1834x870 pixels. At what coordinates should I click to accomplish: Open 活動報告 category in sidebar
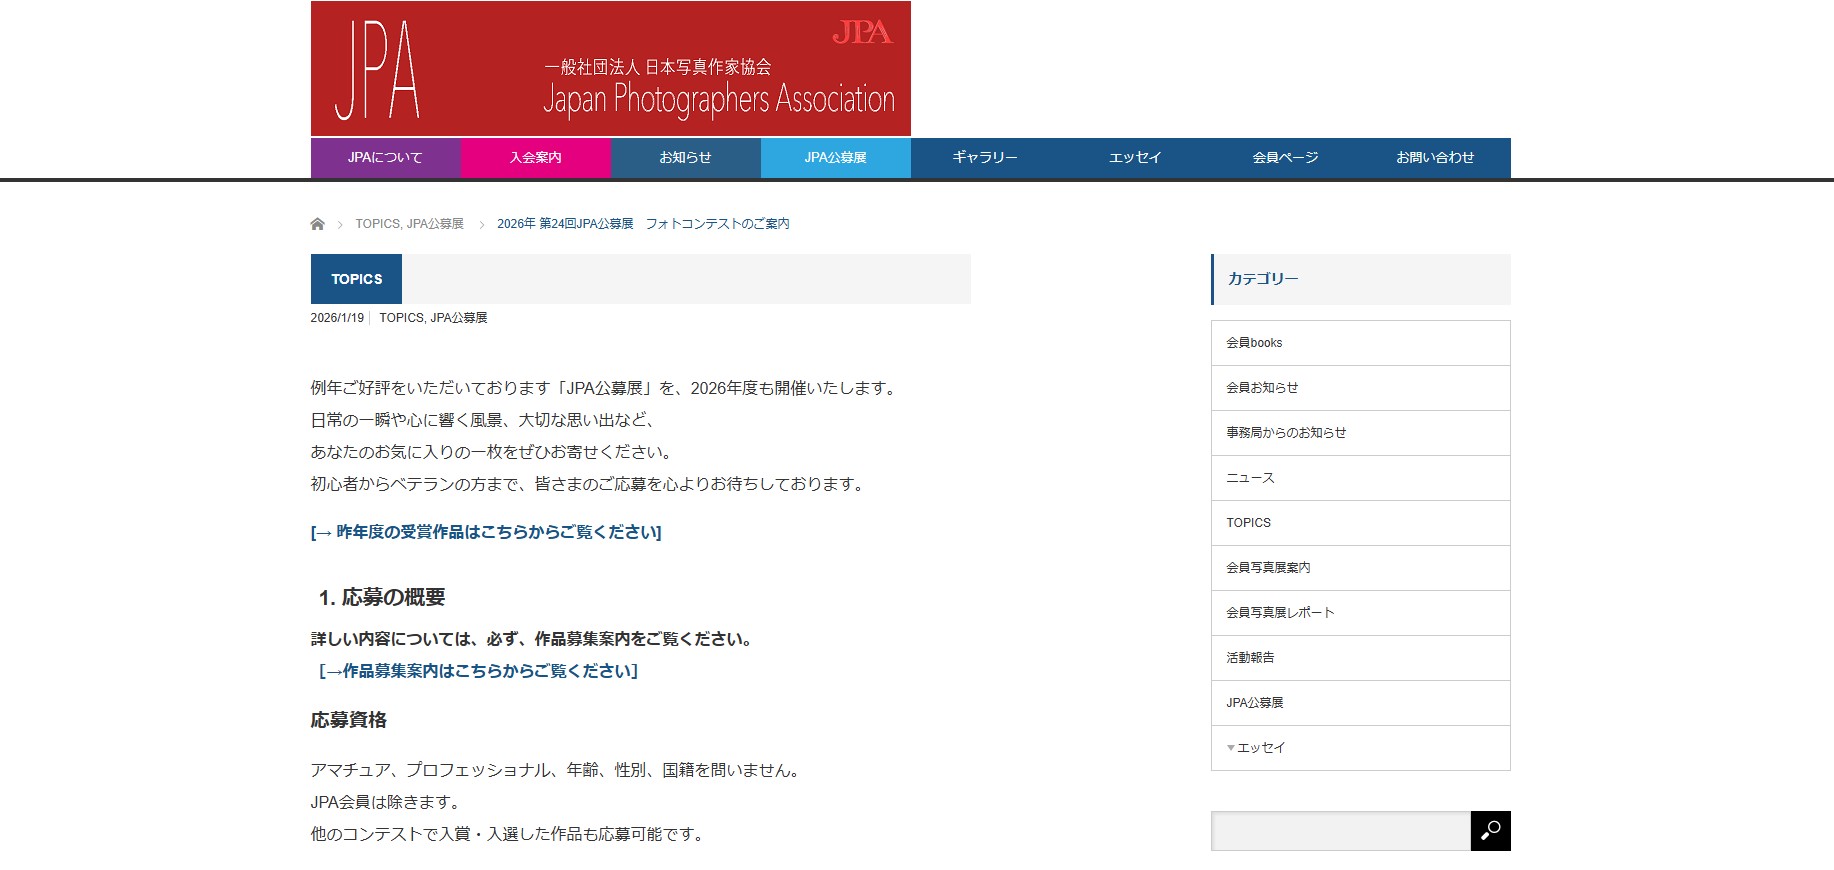(1250, 658)
